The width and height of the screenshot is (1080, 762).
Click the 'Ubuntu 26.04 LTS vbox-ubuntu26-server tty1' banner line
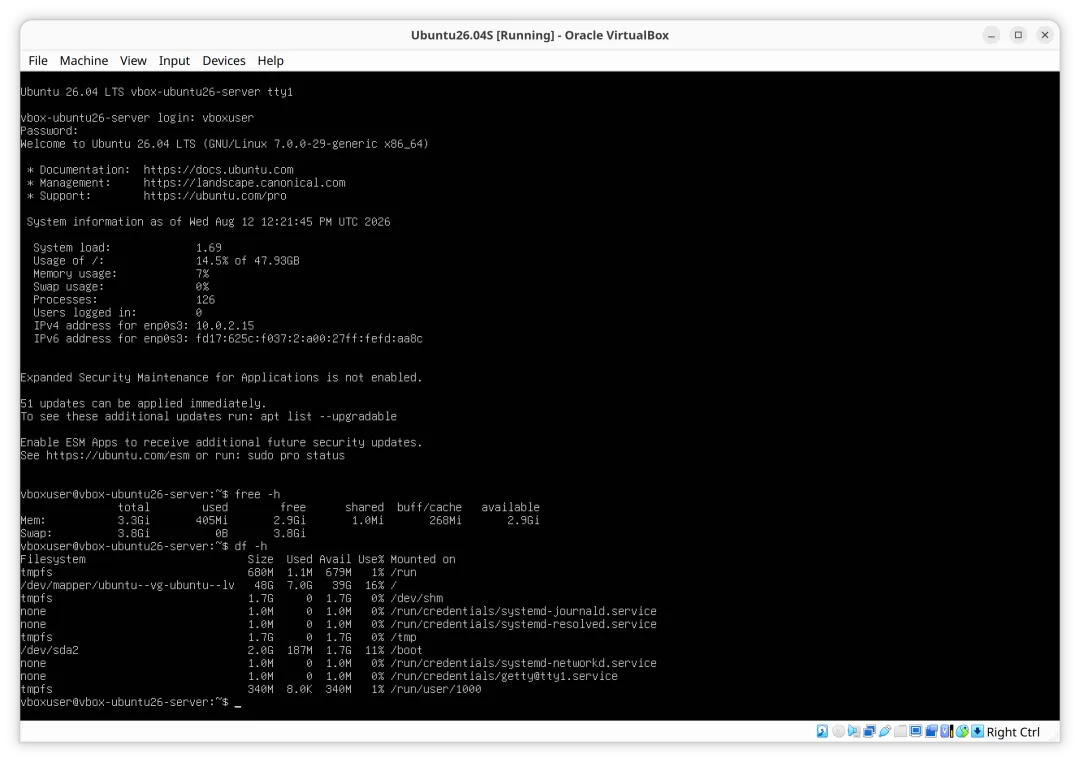pos(156,92)
